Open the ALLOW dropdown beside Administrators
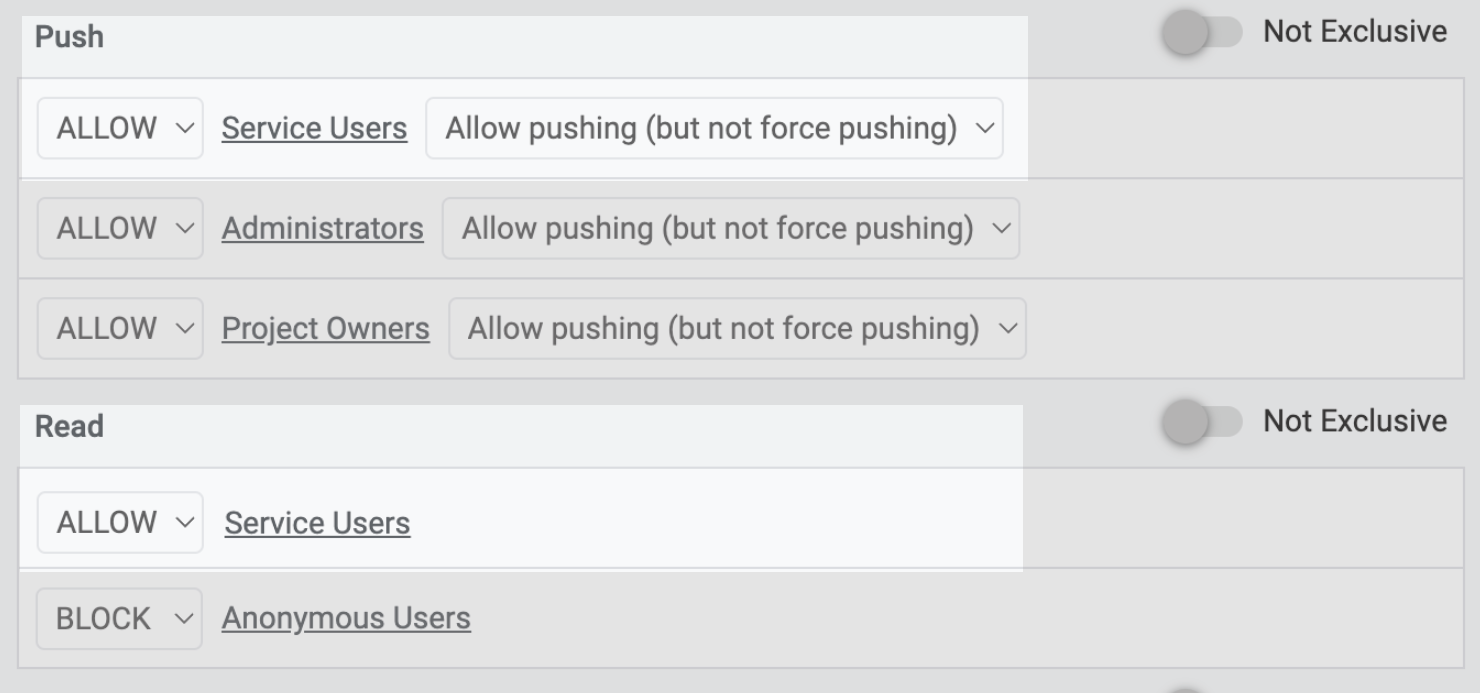Viewport: 1480px width, 693px height. point(120,228)
